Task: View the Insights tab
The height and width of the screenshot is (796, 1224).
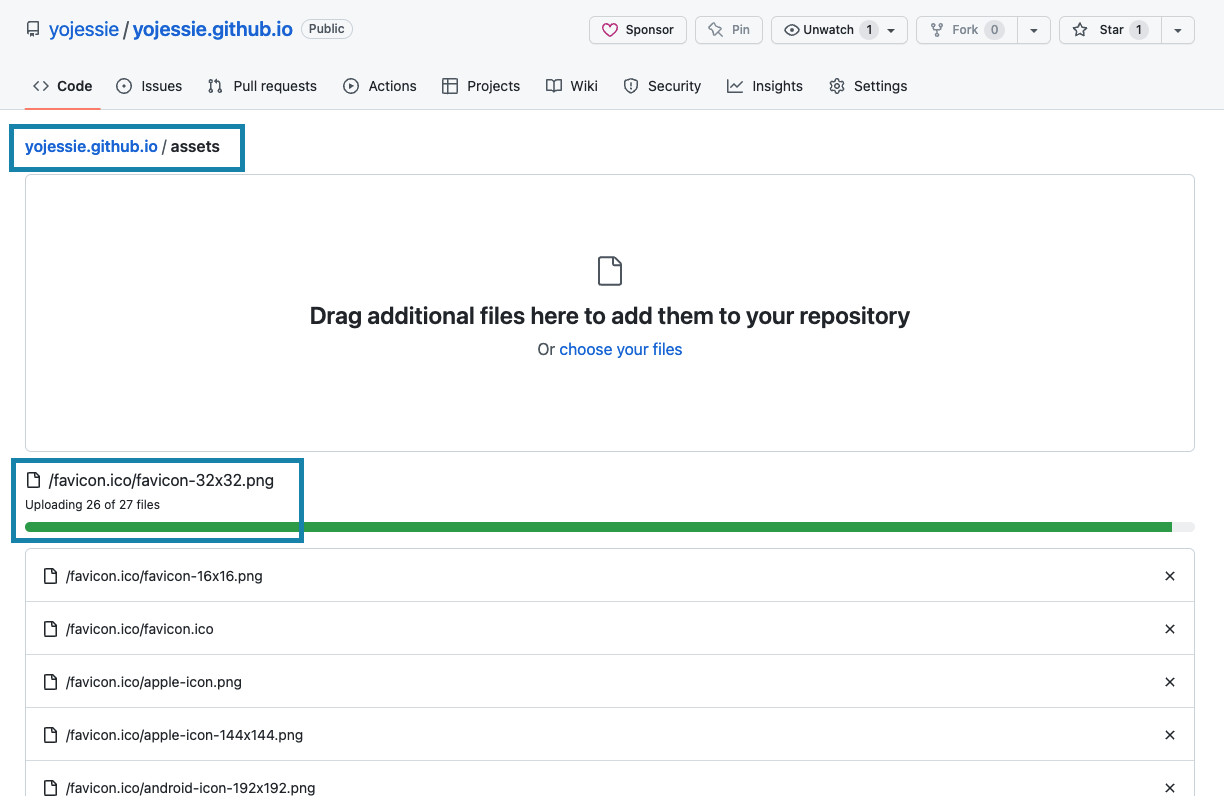Action: [x=765, y=86]
